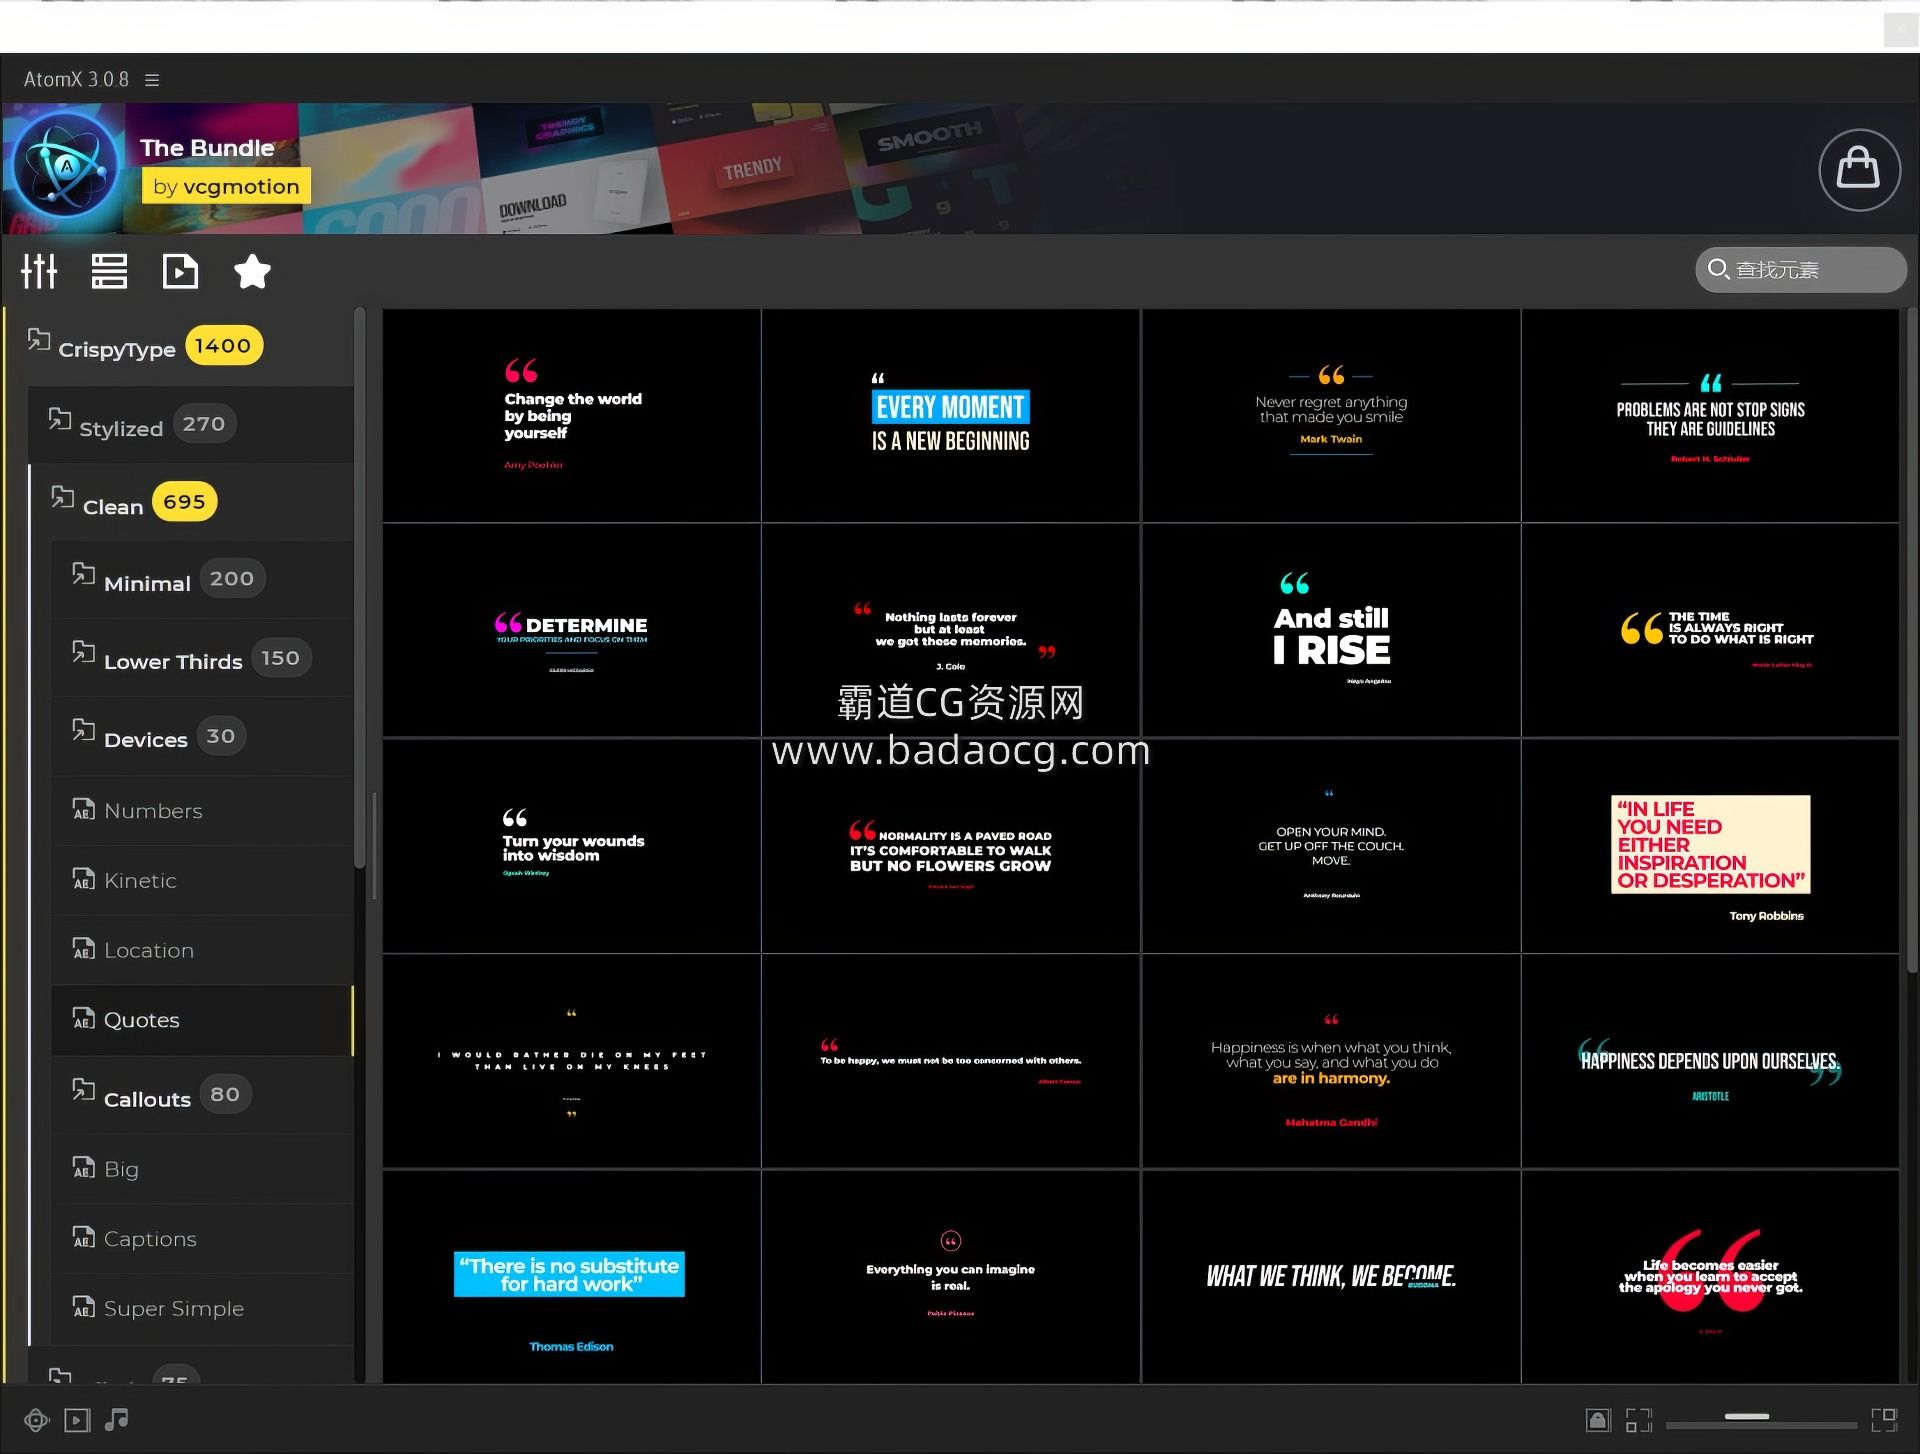Toggle the music note sound icon

click(117, 1419)
